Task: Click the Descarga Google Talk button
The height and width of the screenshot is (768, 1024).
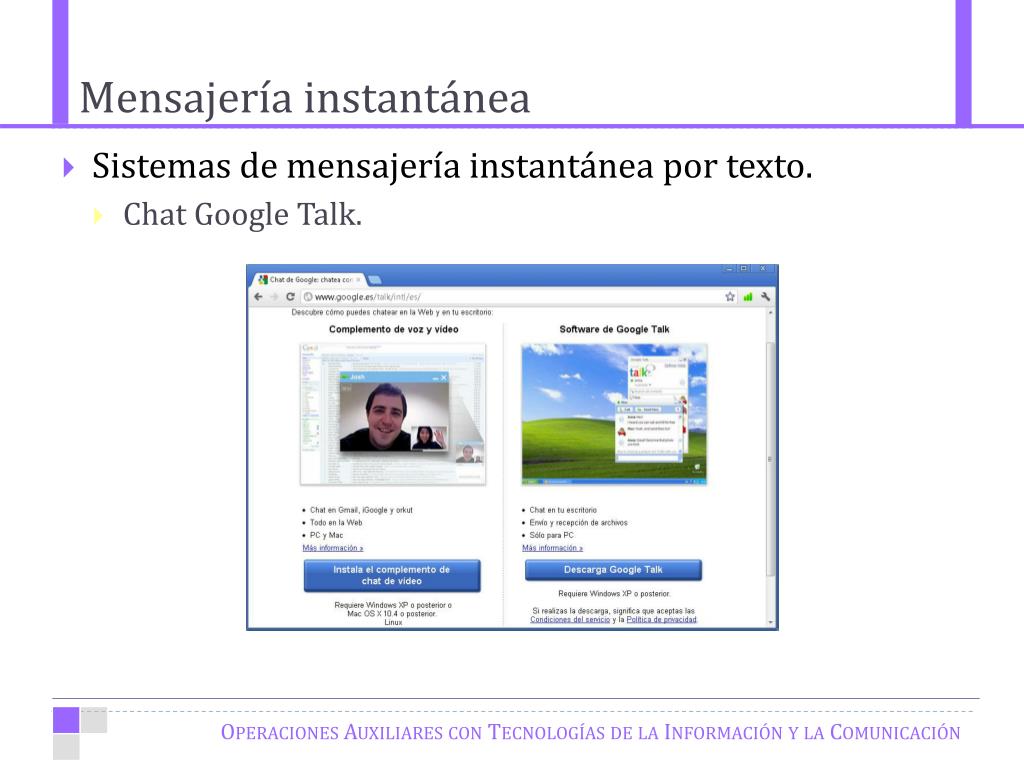Action: coord(613,570)
